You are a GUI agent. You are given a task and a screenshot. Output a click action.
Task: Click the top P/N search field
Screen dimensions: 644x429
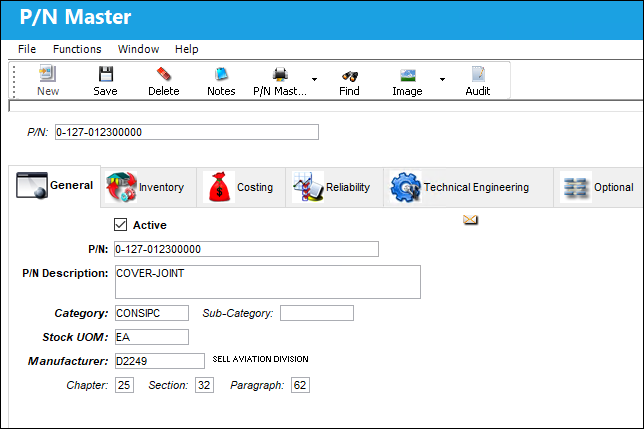point(187,132)
